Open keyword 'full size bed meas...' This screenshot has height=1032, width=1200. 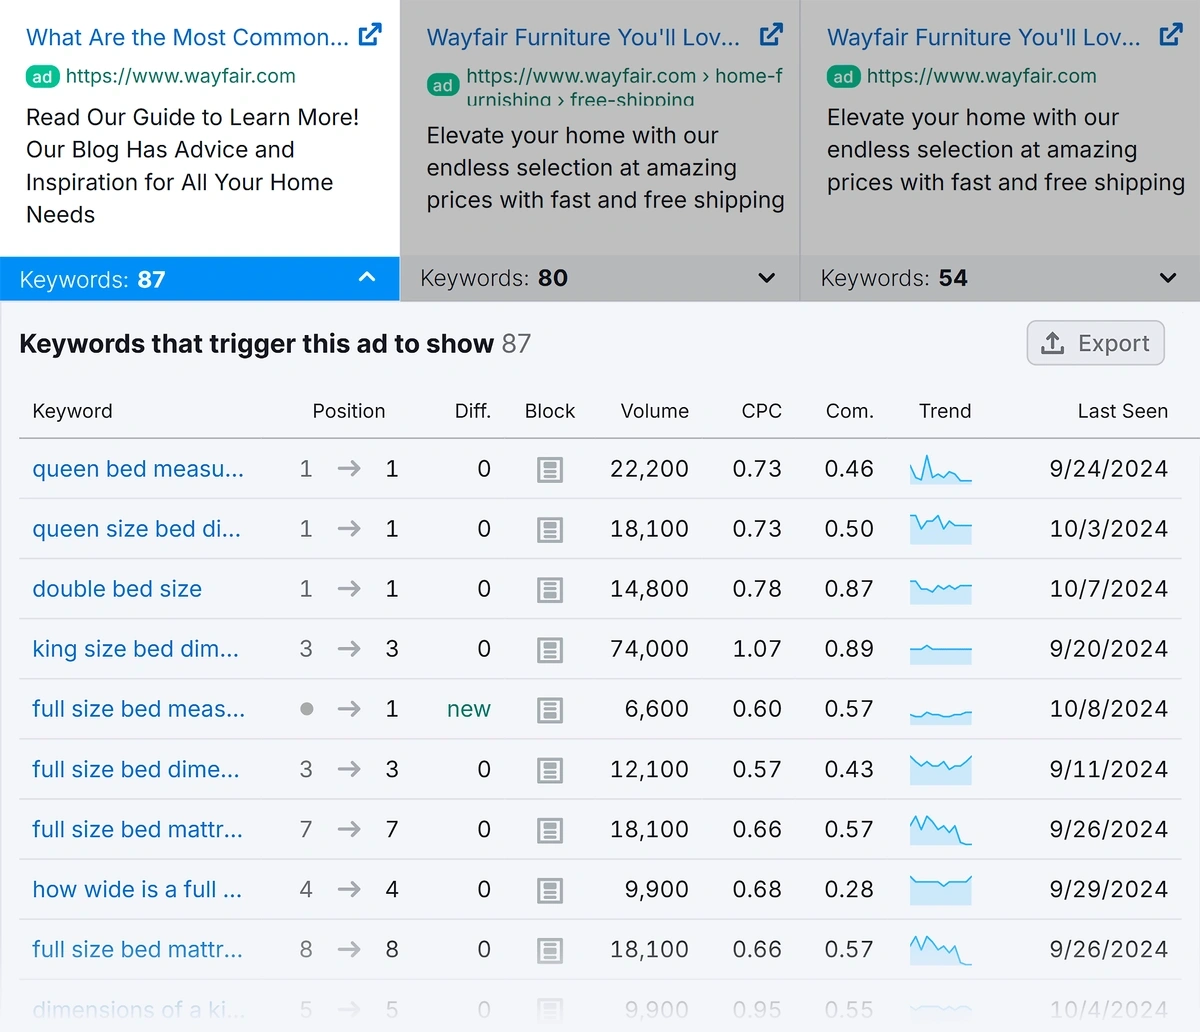[138, 709]
